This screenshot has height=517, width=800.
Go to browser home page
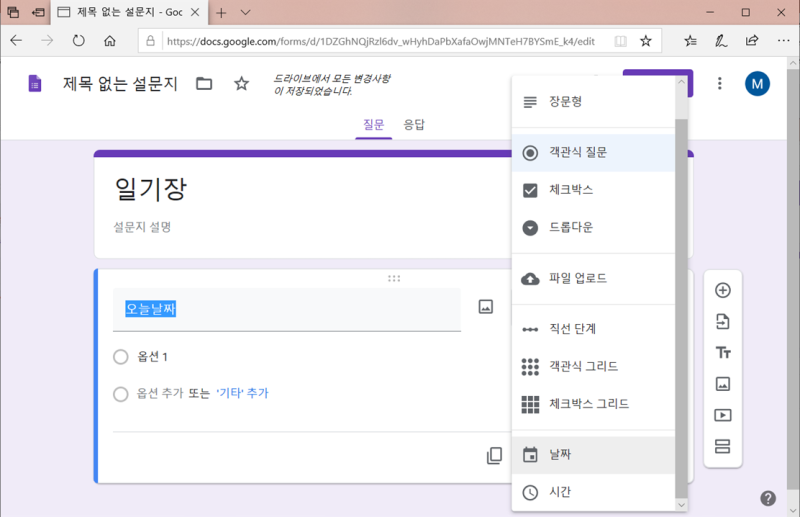pyautogui.click(x=110, y=41)
